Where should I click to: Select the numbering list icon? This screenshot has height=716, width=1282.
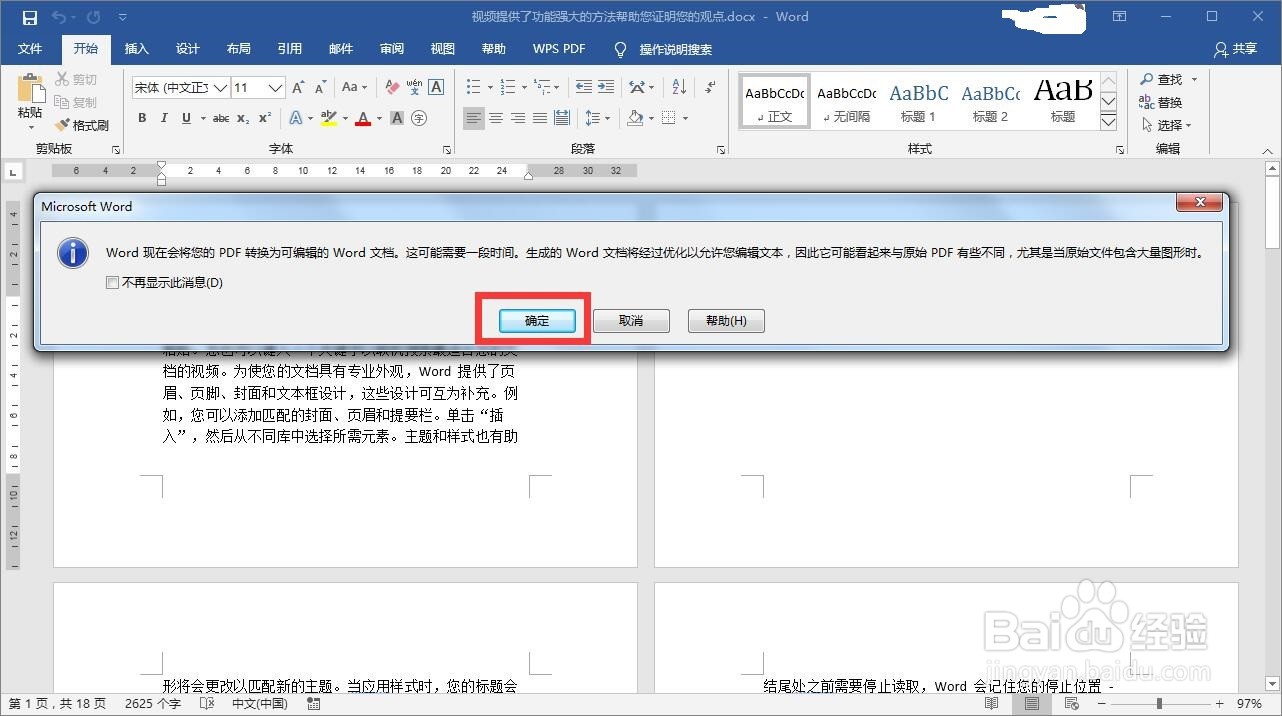point(508,85)
